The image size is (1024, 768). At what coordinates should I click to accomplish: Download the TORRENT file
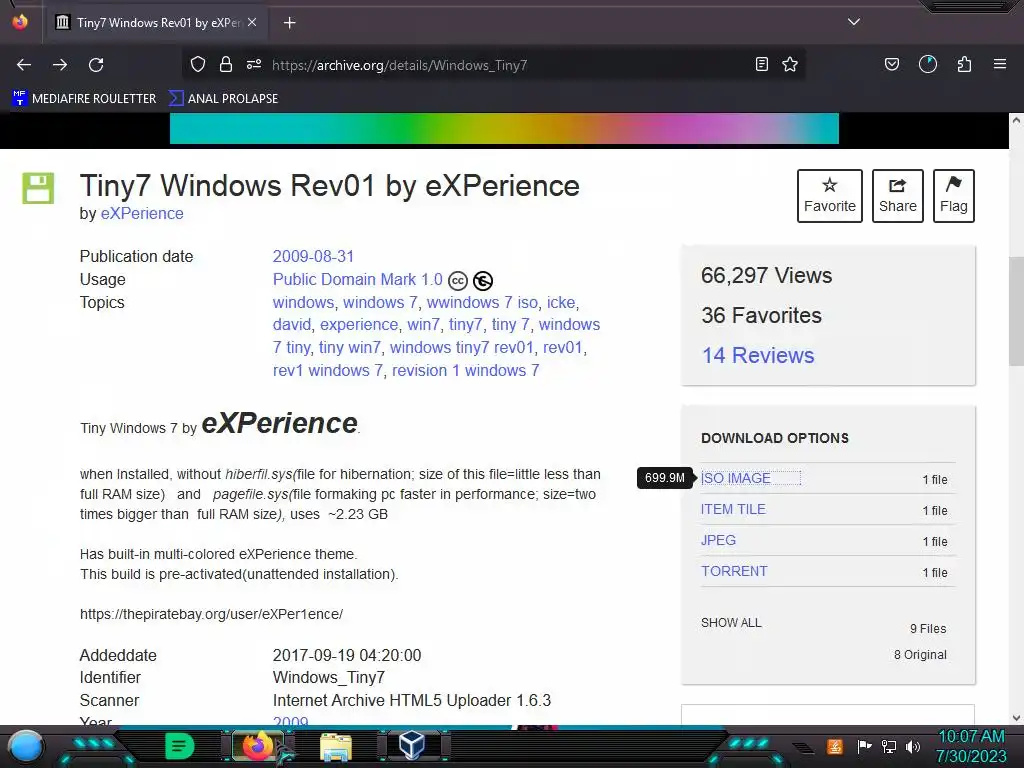pos(734,571)
